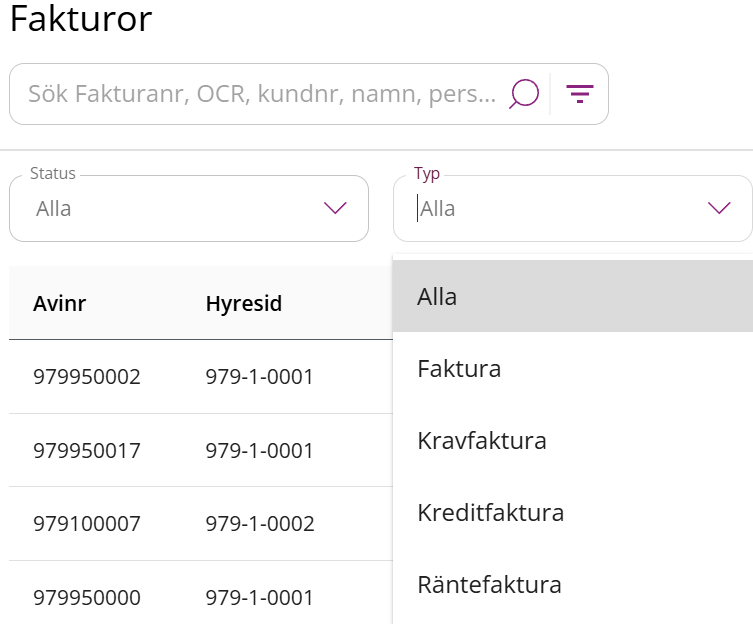Open invoice number 979950017
Viewport: 753px width, 624px height.
click(87, 451)
